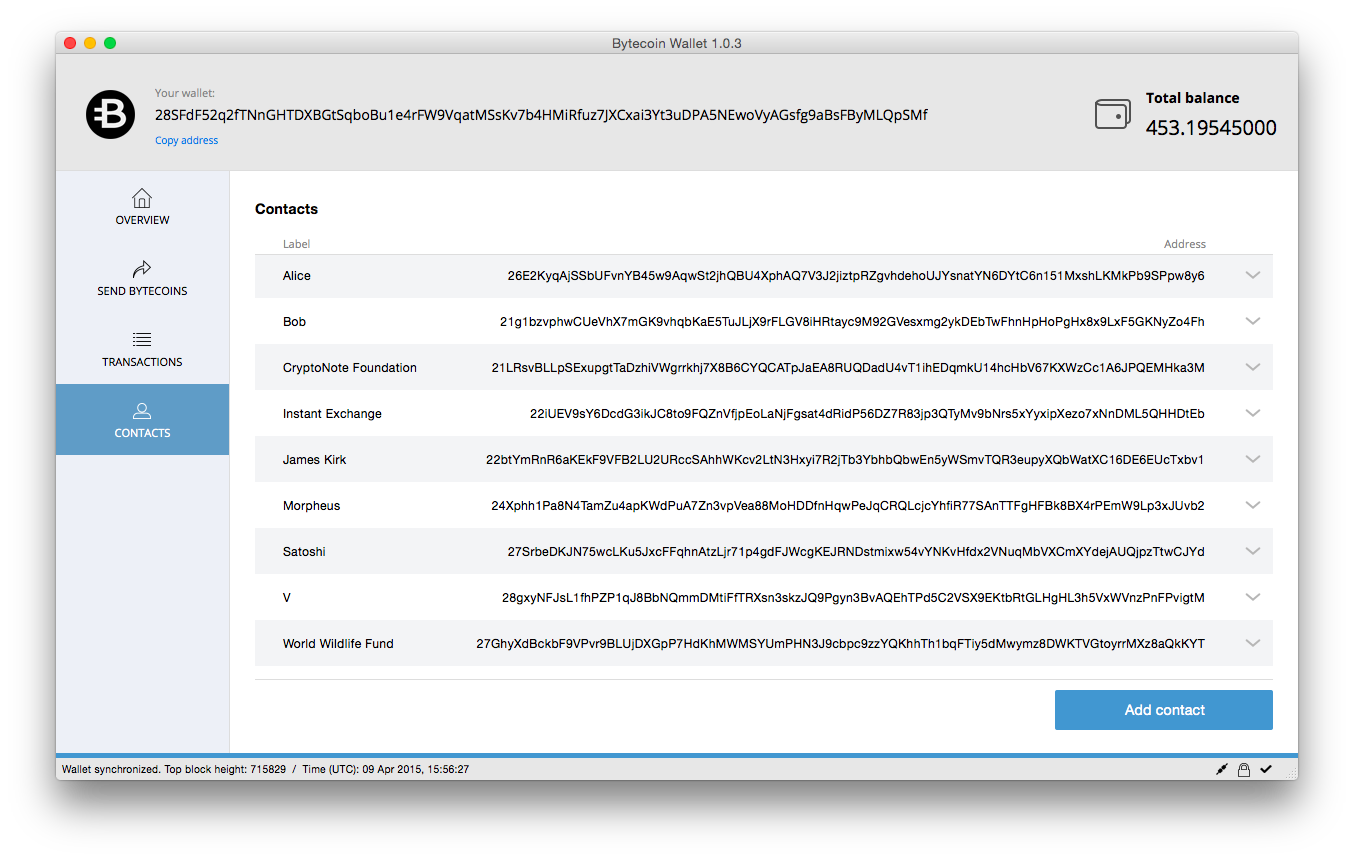Click the Transactions list icon

click(x=142, y=340)
